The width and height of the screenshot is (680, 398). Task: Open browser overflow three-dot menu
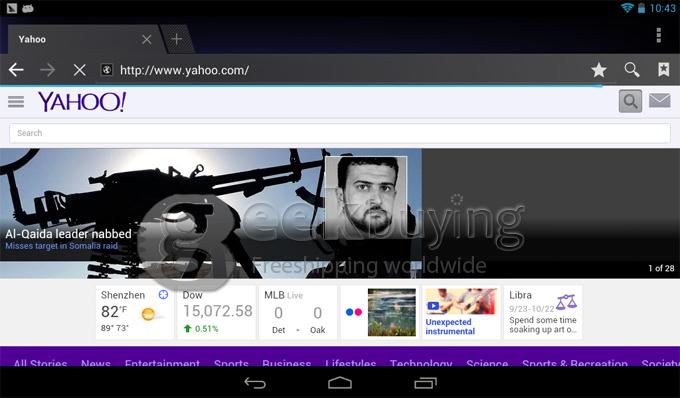point(658,35)
